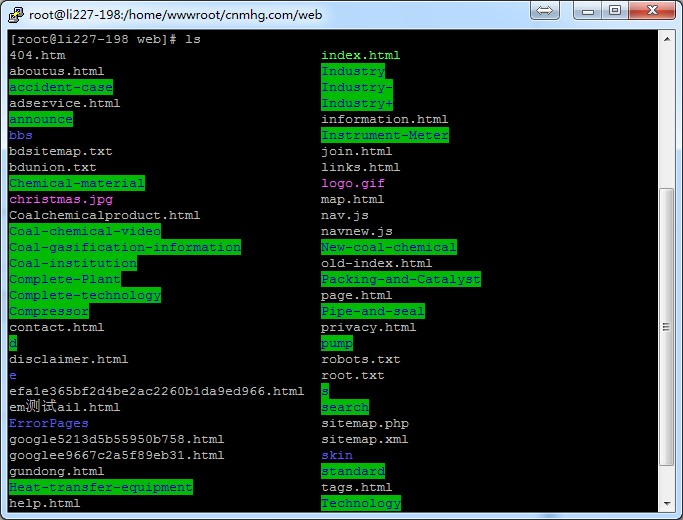The height and width of the screenshot is (520, 683).
Task: Click the ls command at the prompt
Action: click(x=192, y=39)
